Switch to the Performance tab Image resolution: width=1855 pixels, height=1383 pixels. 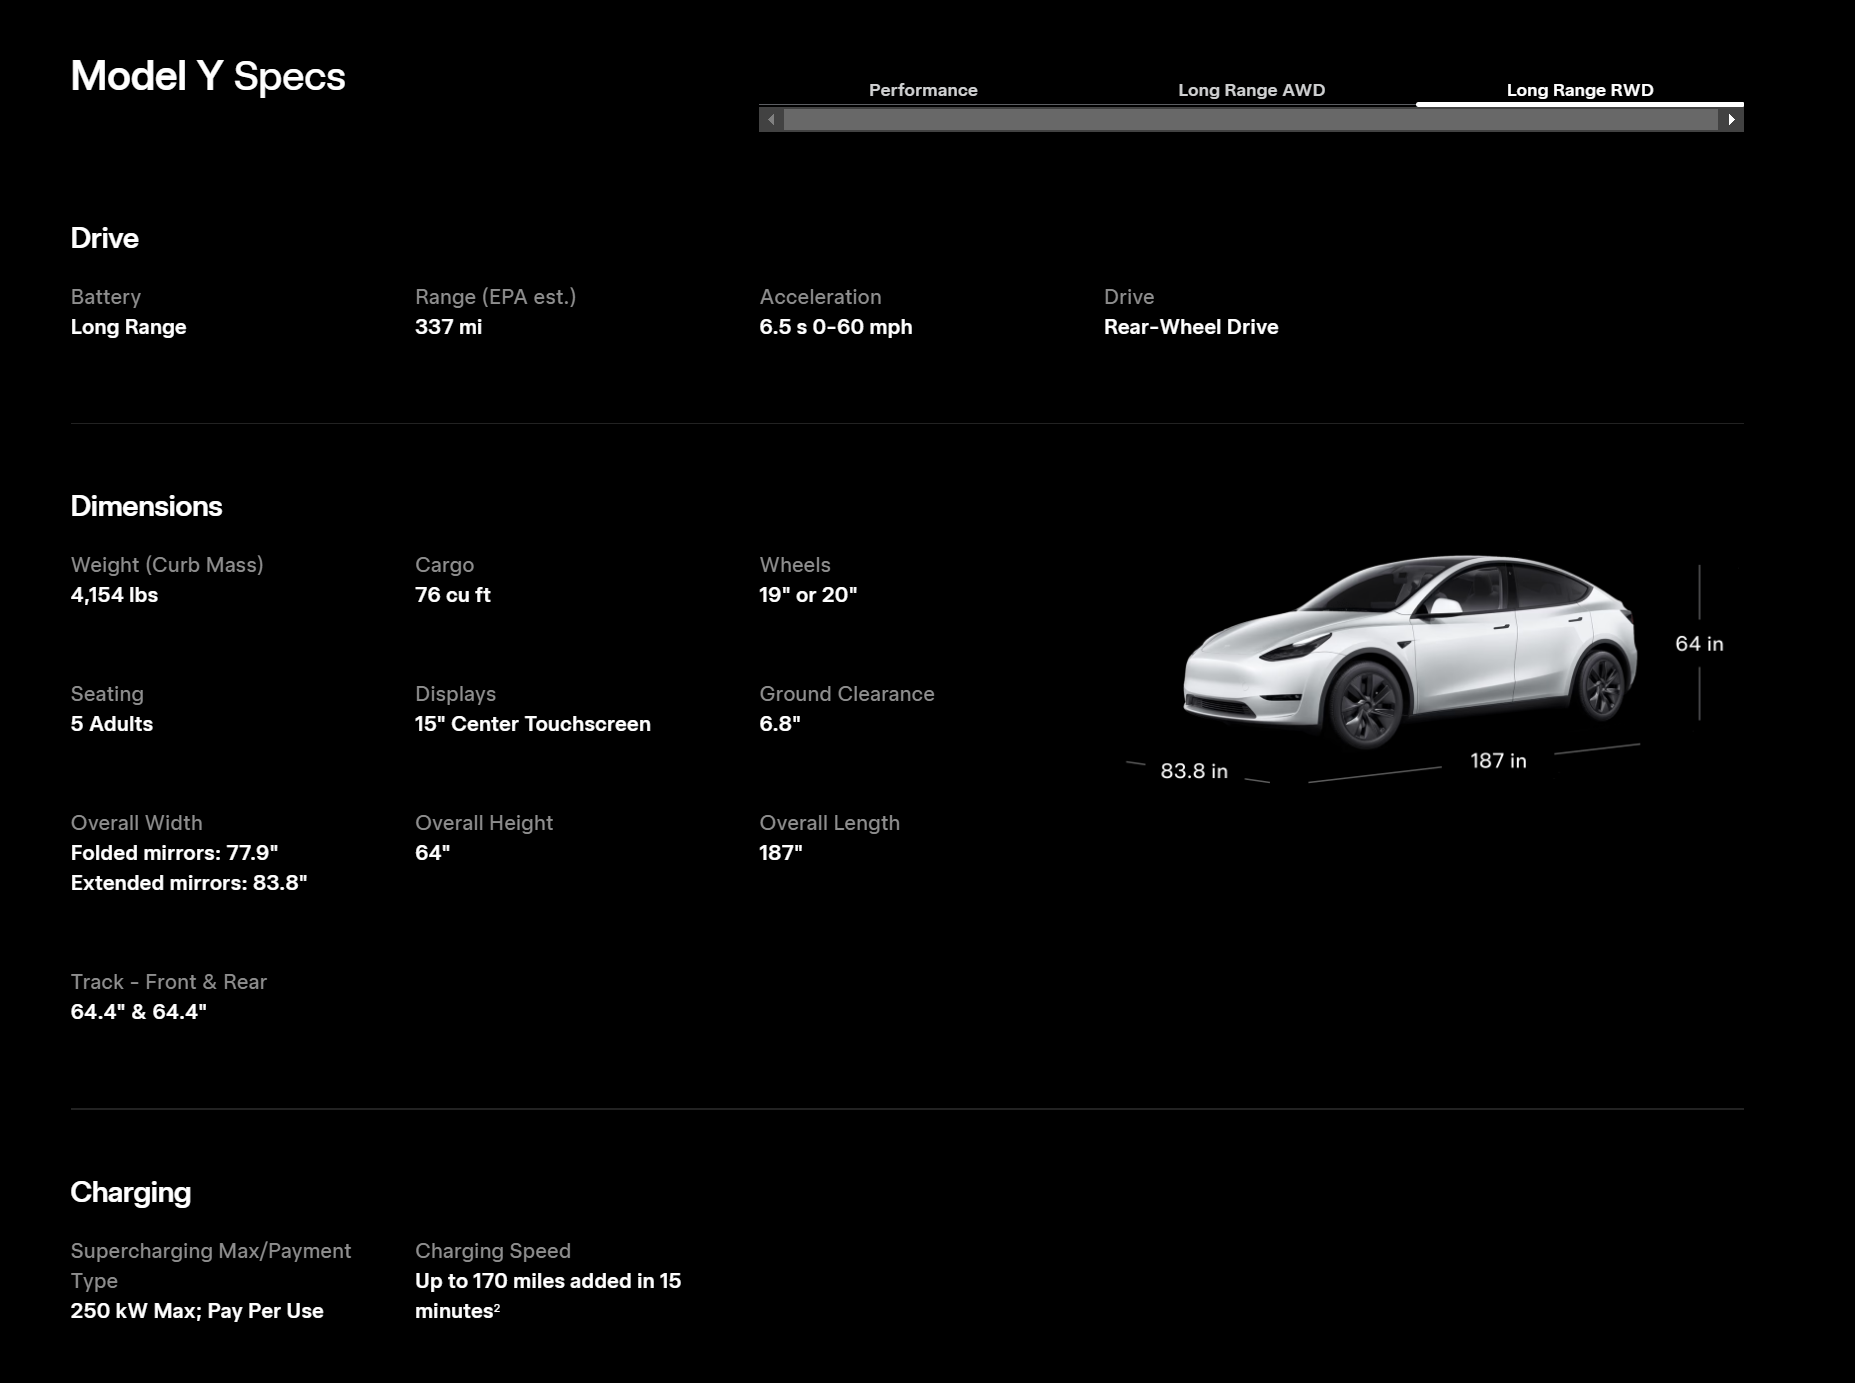pos(923,90)
